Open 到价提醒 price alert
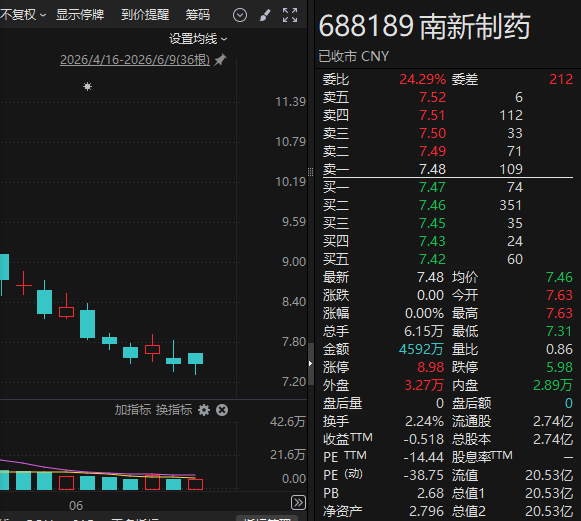Screen dimensions: 581x521 point(145,15)
